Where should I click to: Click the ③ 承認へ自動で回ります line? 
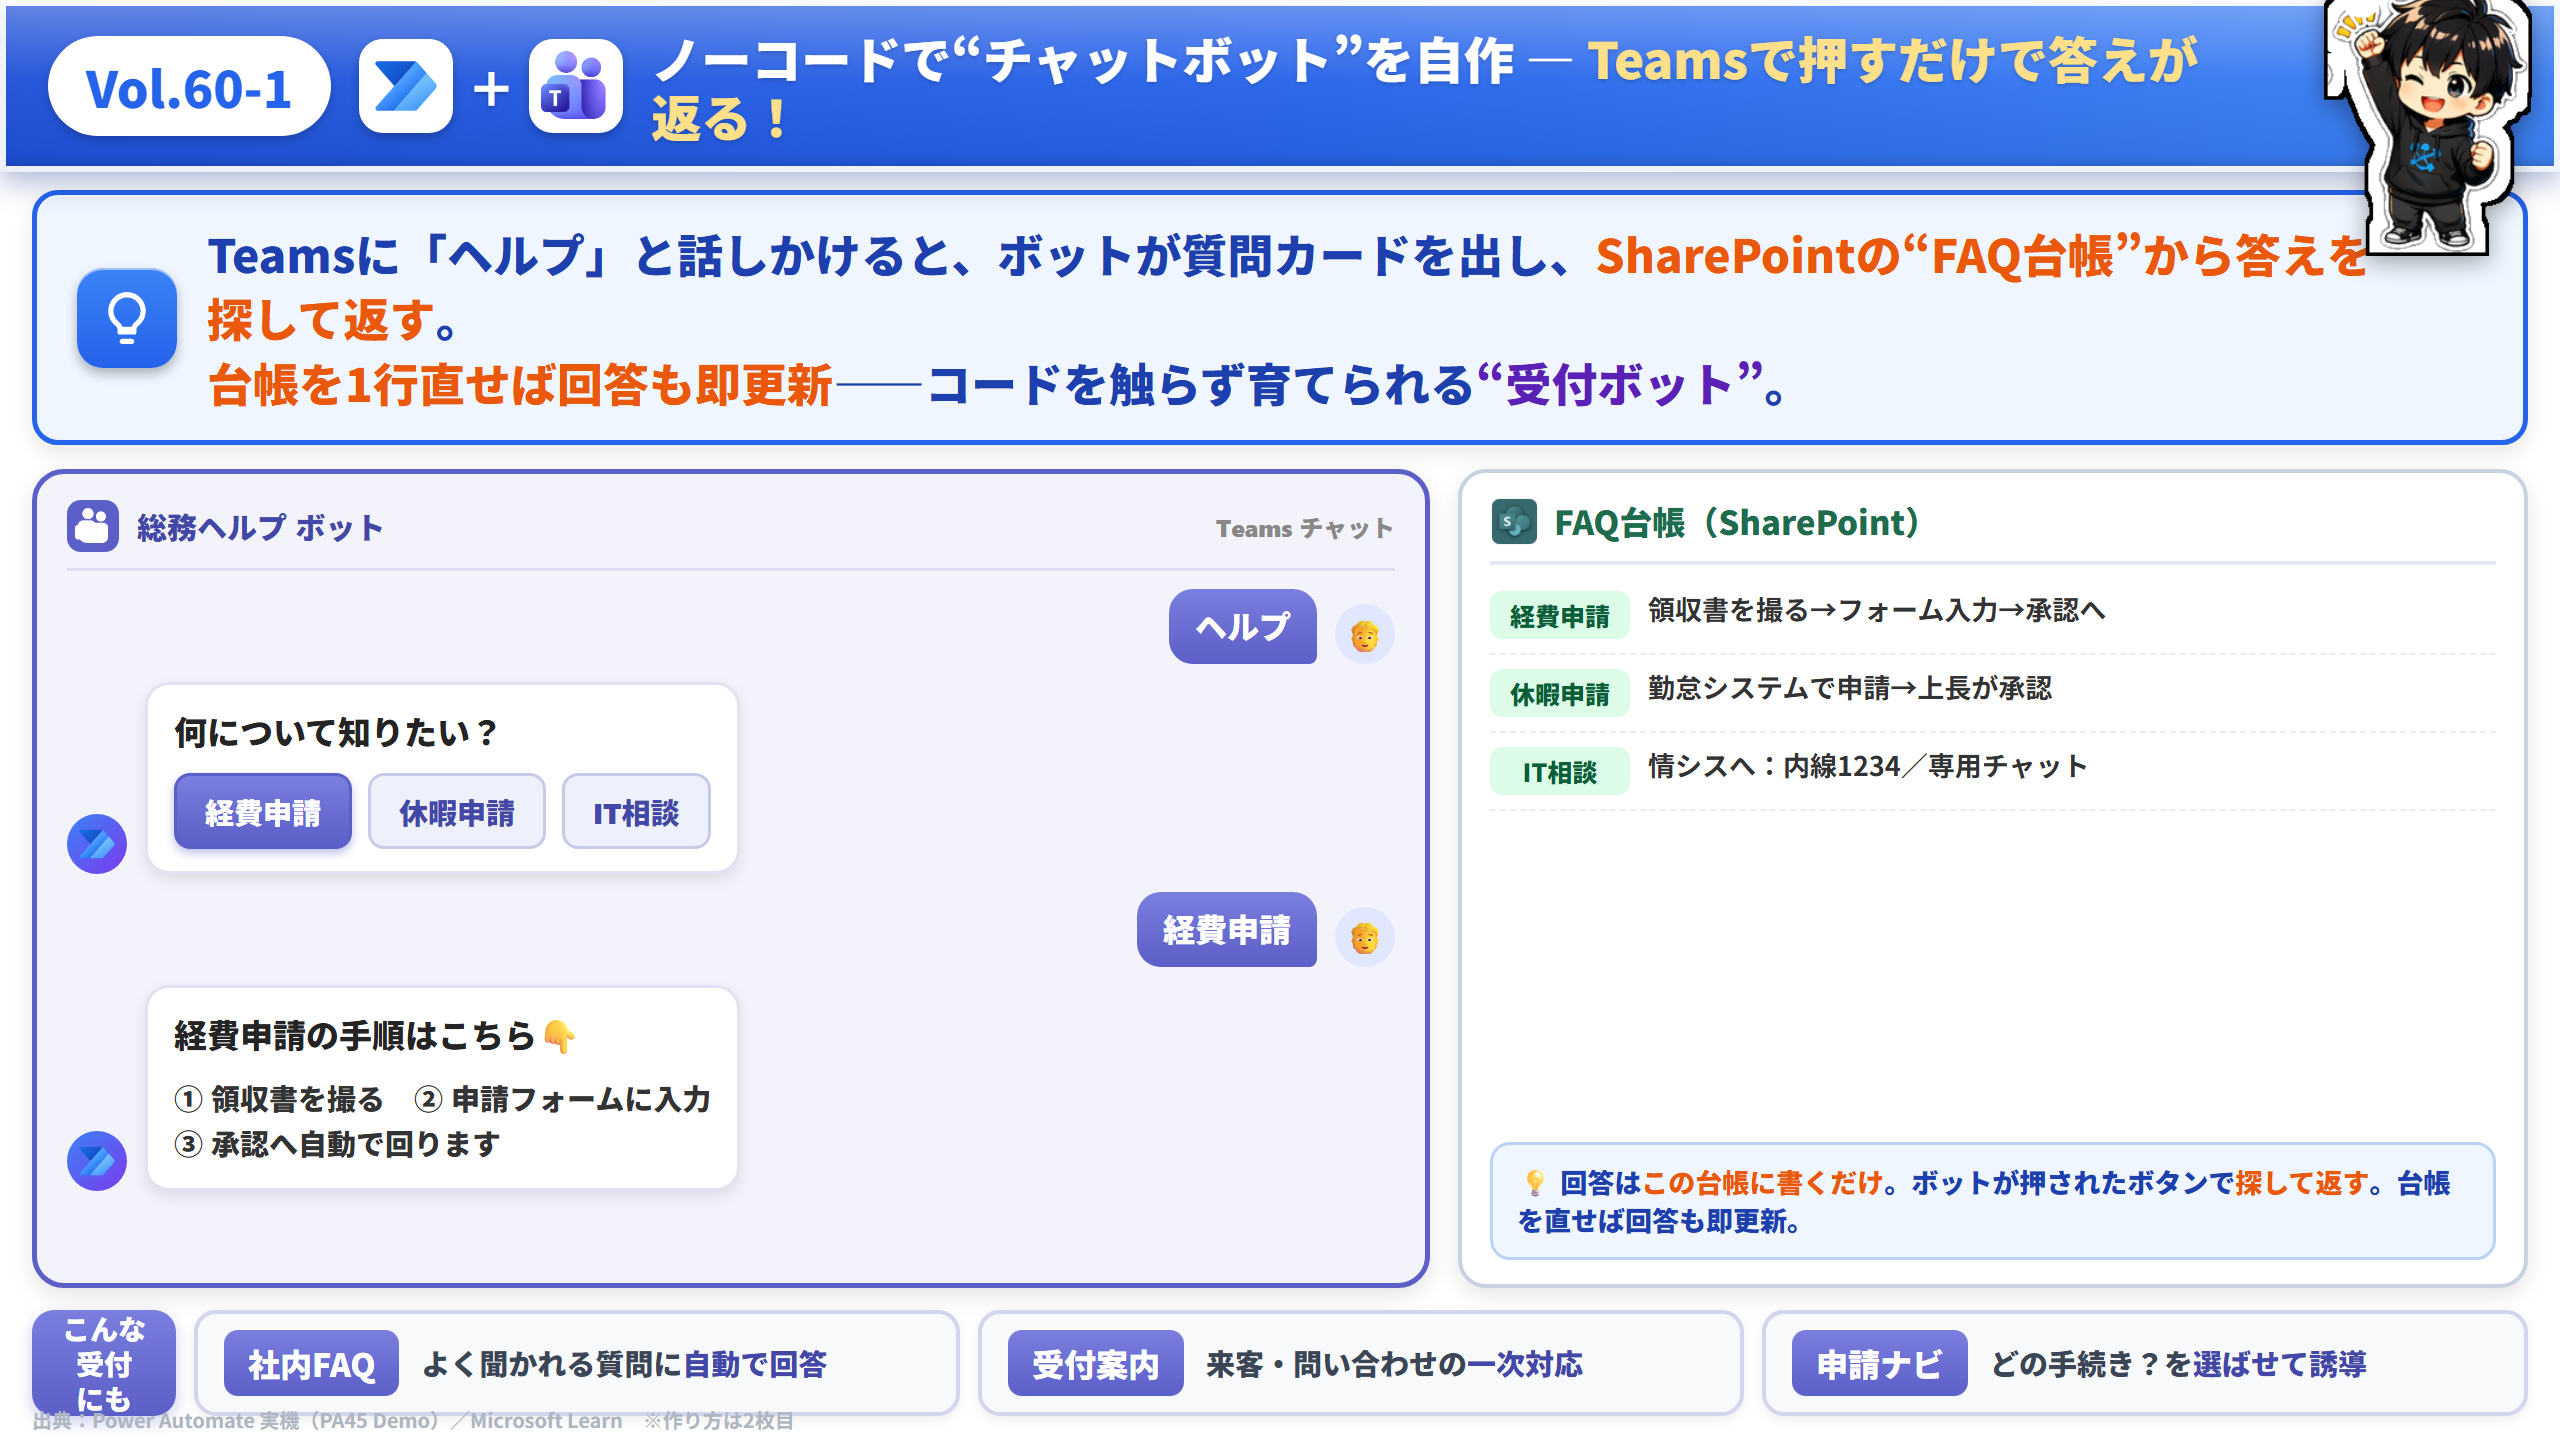click(337, 1143)
